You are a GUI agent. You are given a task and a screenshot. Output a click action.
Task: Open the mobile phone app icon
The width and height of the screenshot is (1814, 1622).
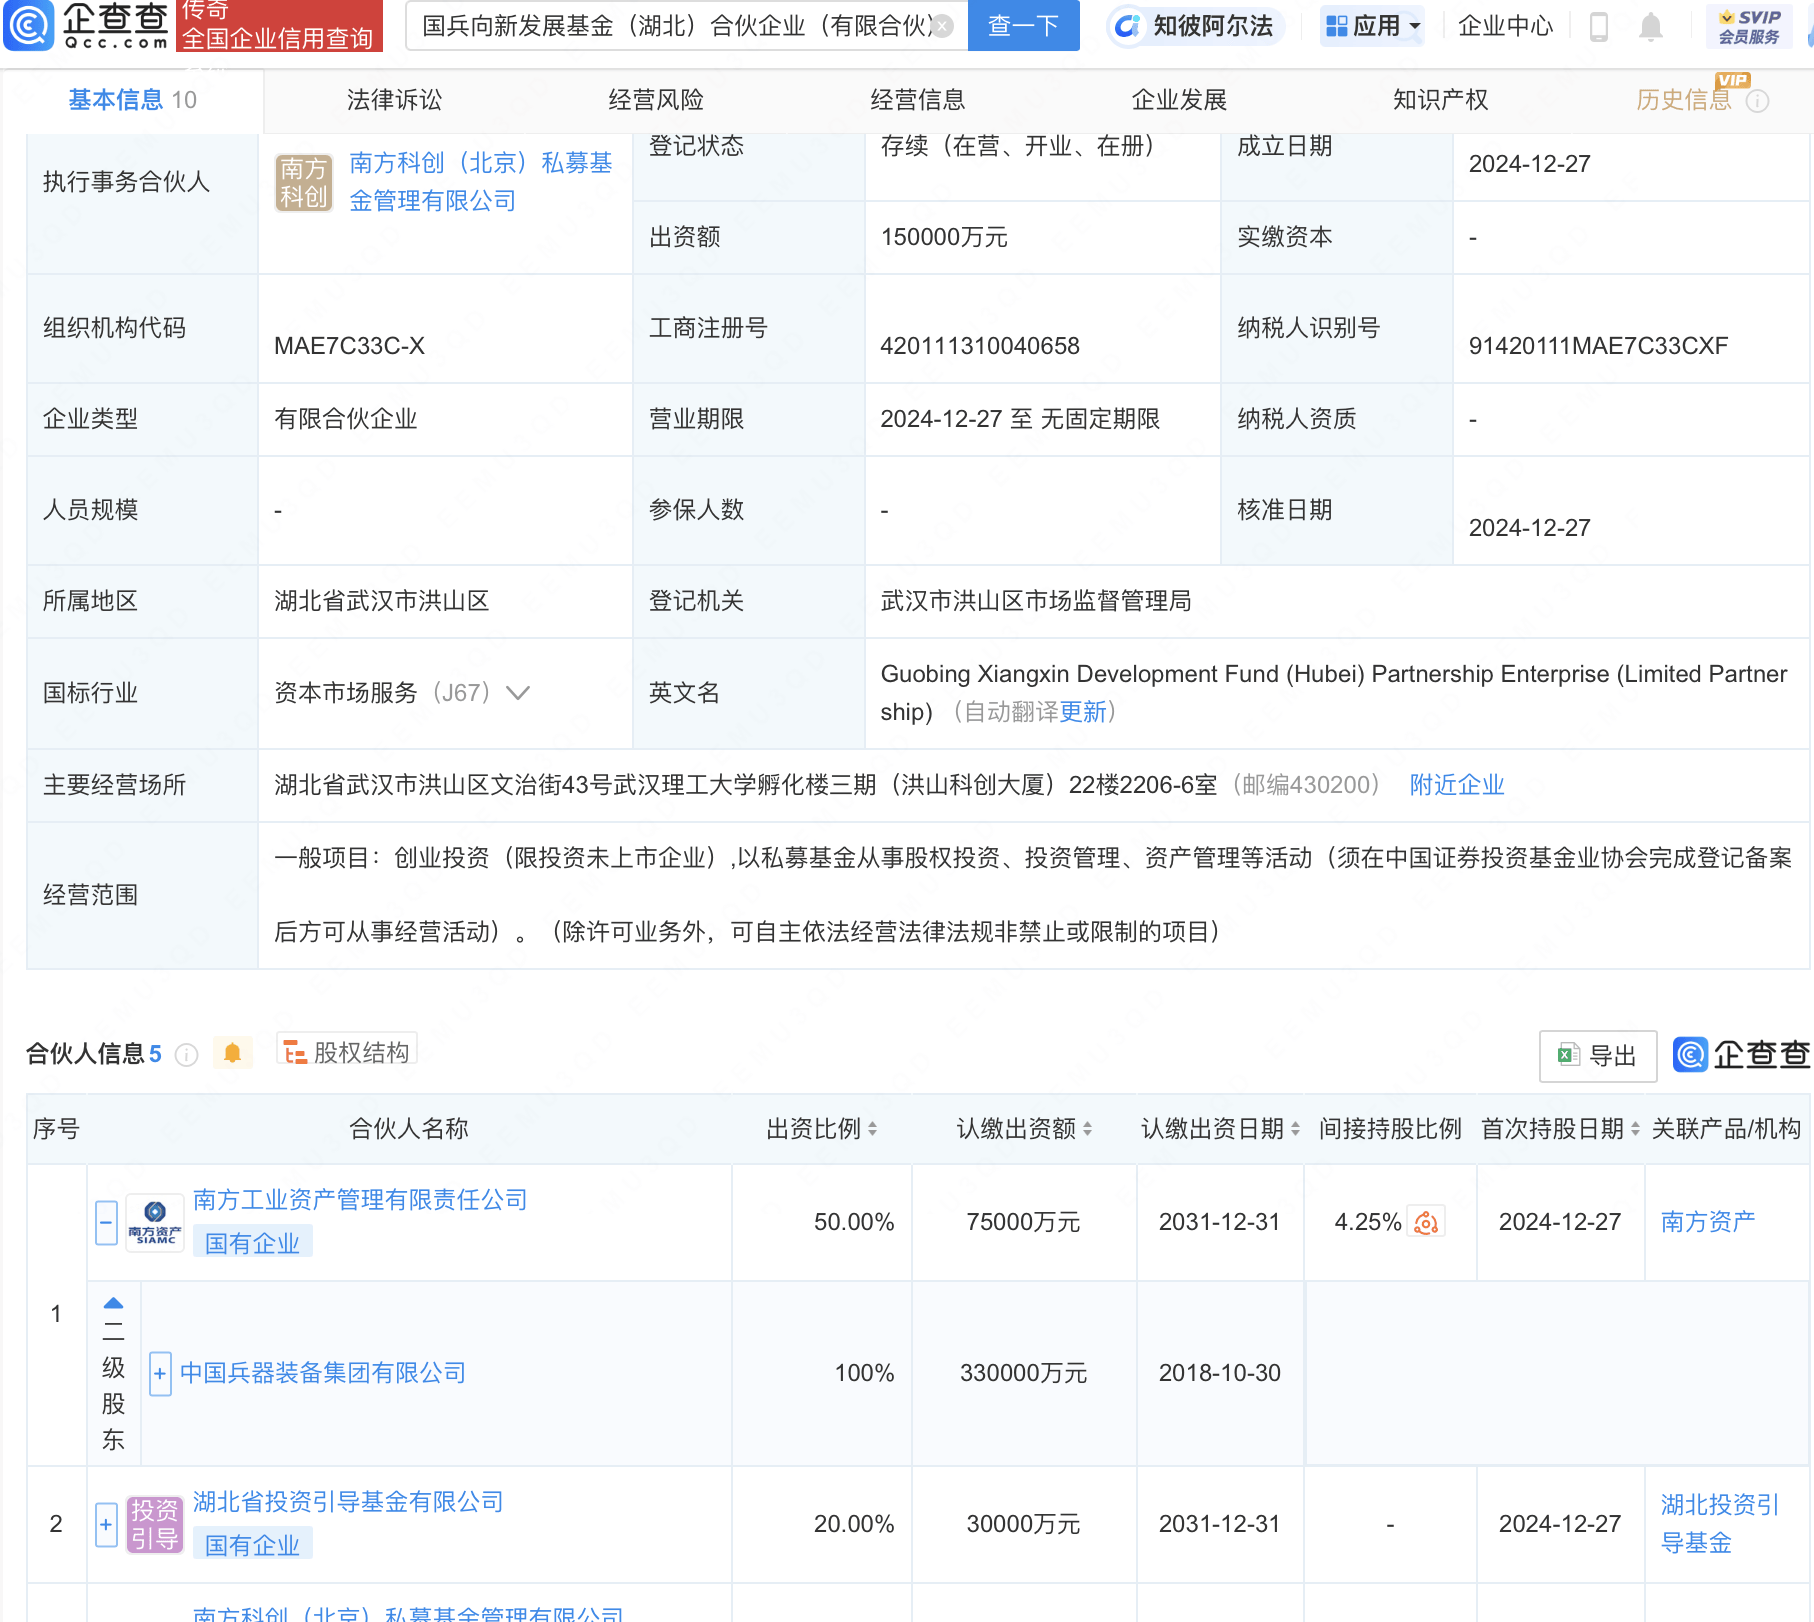pos(1599,26)
